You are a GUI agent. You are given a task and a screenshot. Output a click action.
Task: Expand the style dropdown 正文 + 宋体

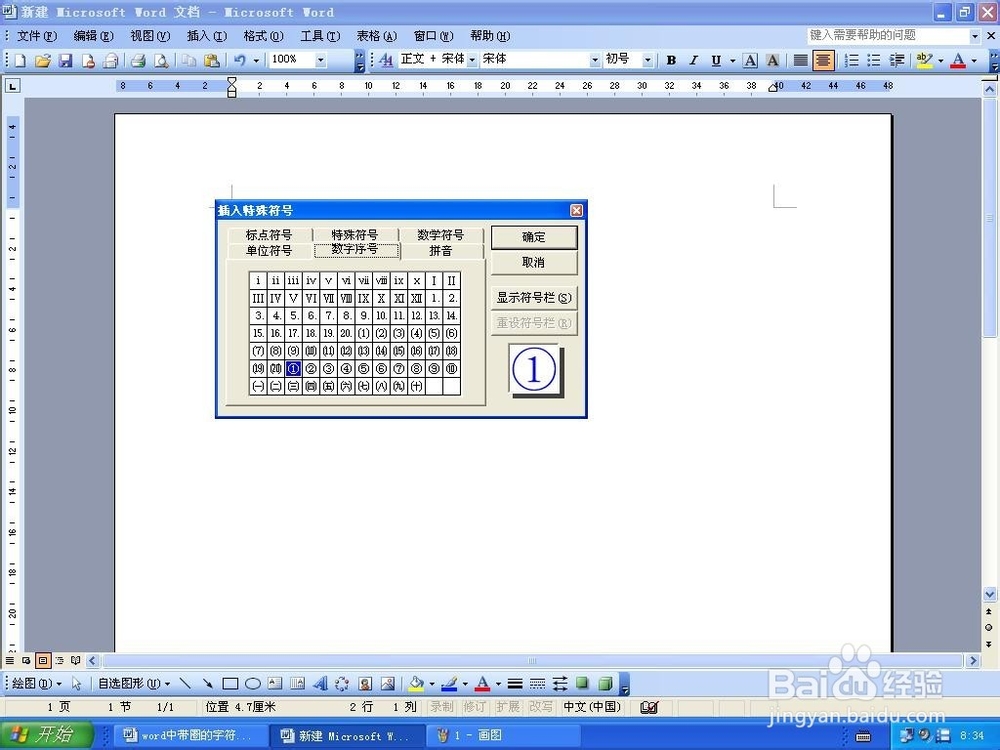472,60
